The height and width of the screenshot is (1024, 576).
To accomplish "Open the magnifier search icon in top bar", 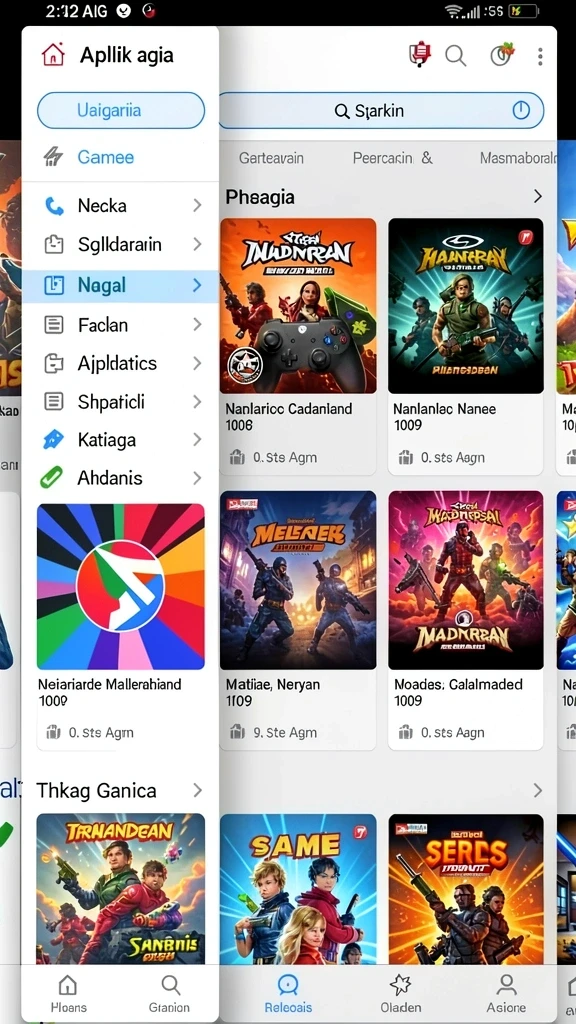I will (455, 56).
